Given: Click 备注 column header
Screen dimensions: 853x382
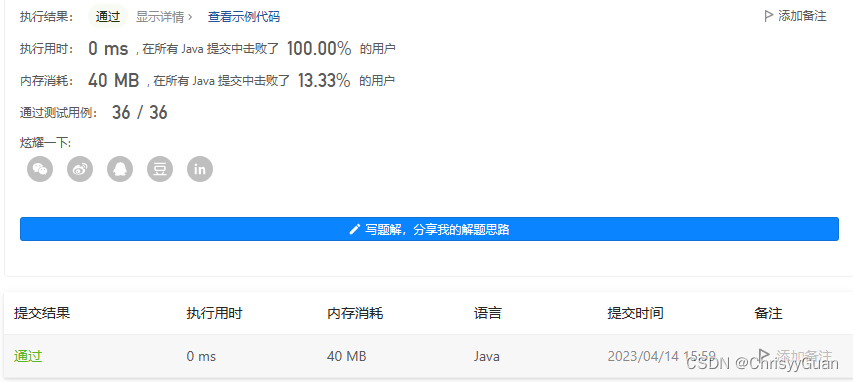Looking at the screenshot, I should pos(768,313).
